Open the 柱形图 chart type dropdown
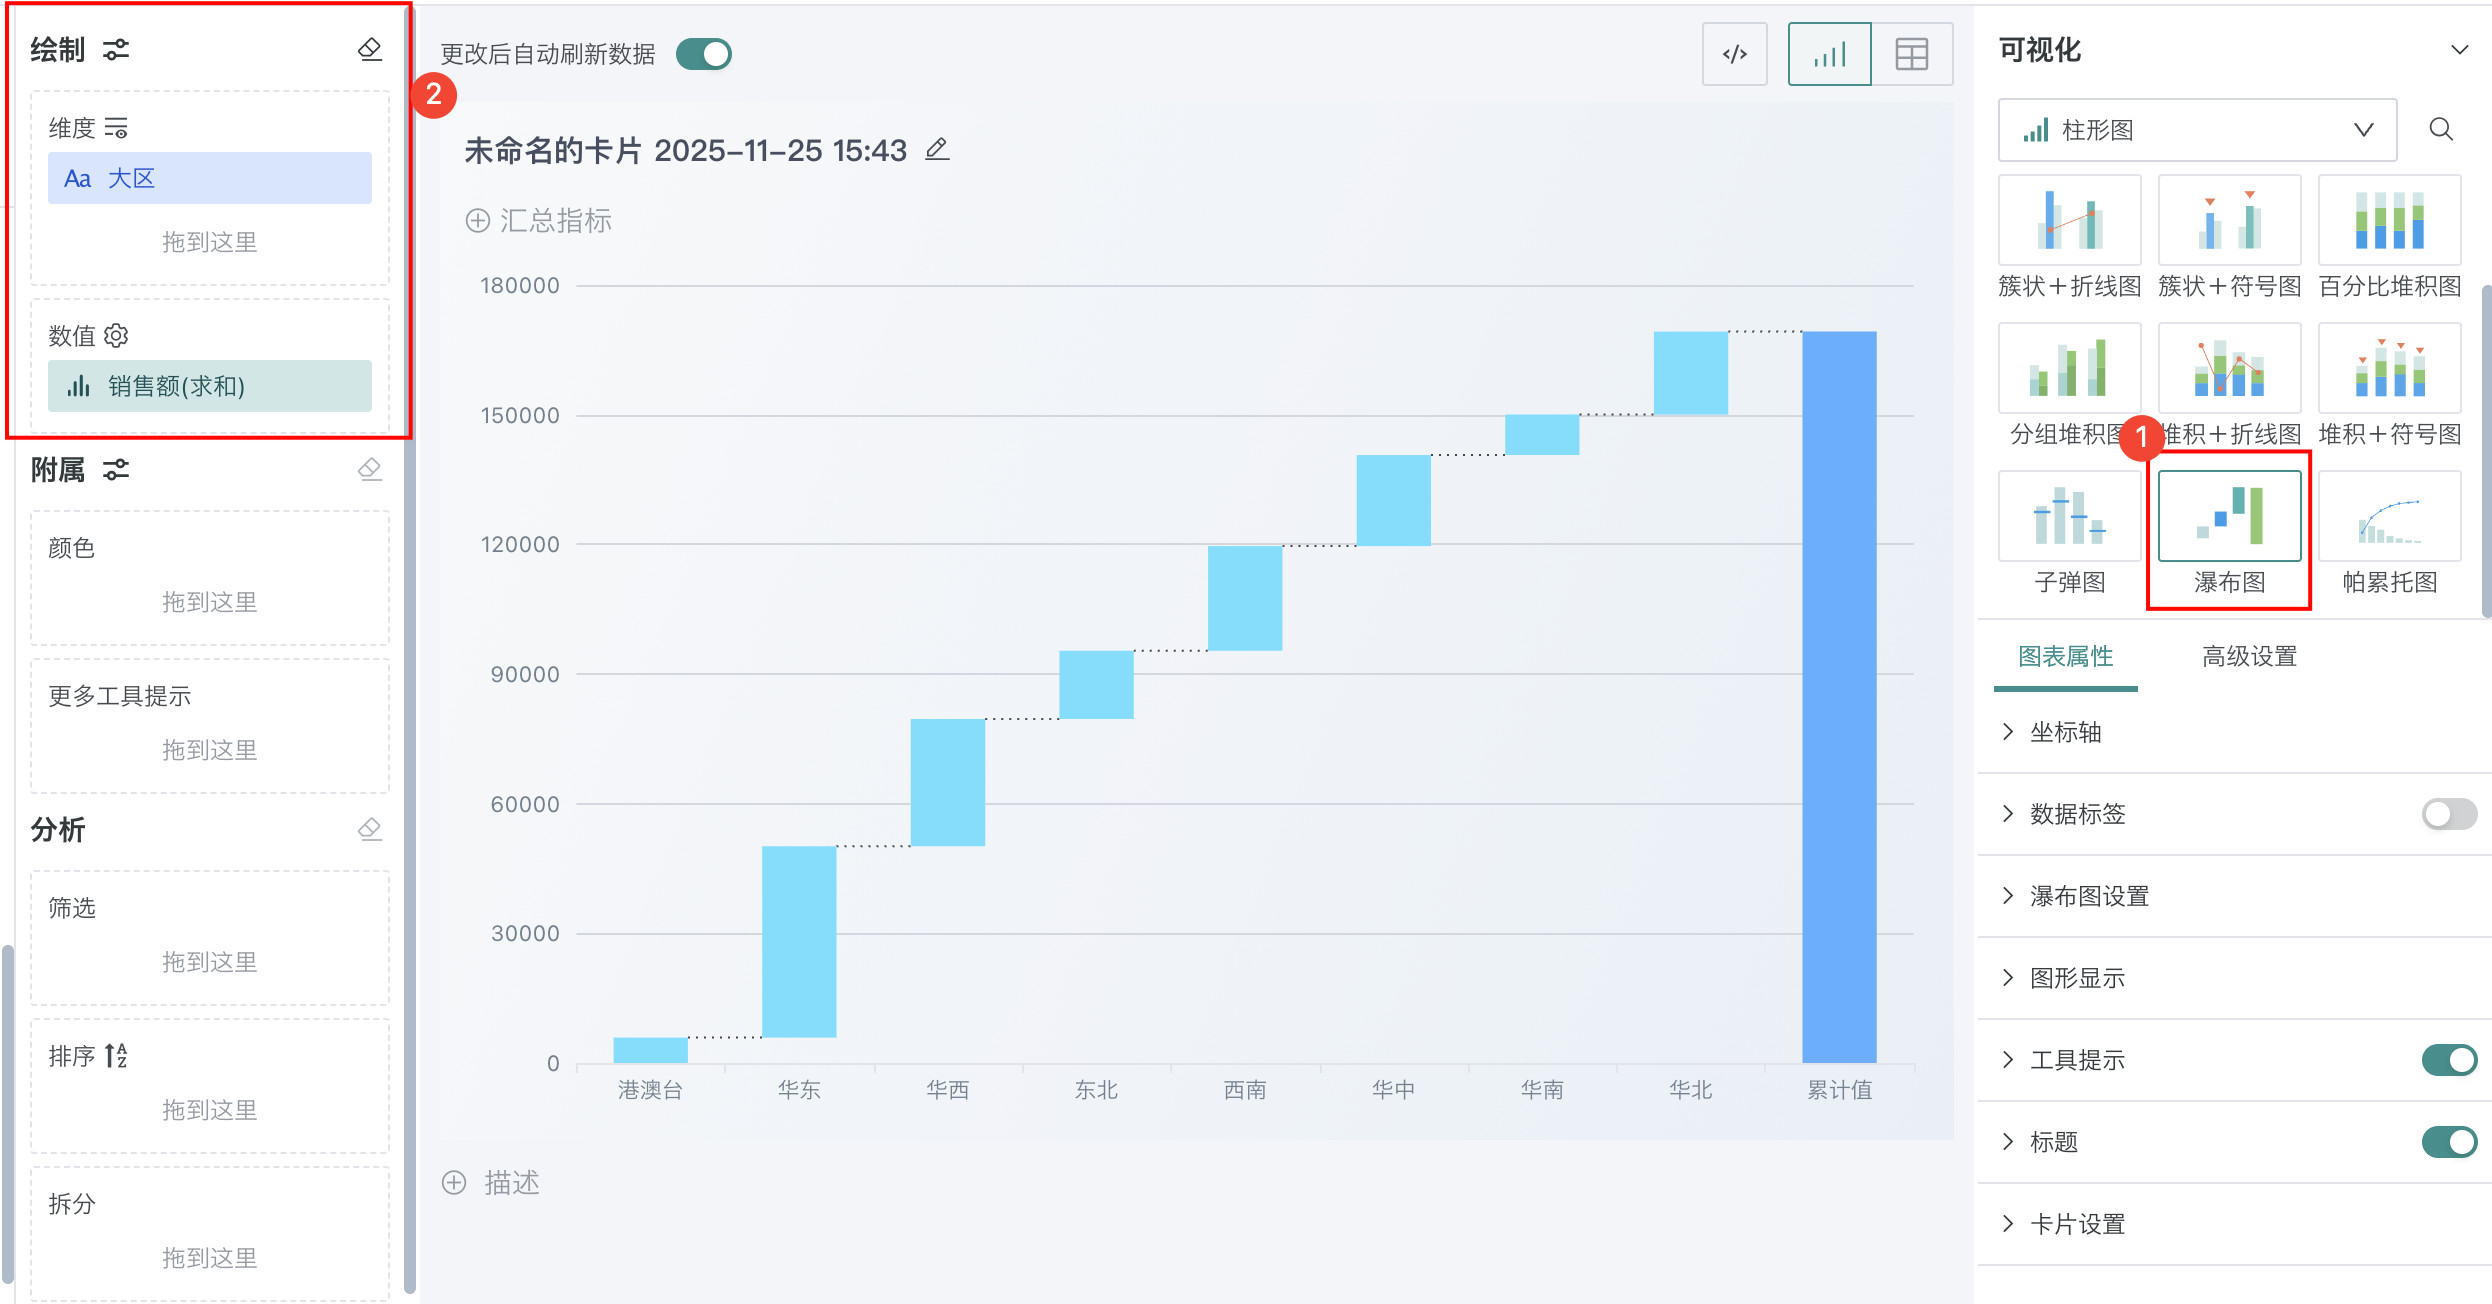Viewport: 2492px width, 1304px height. [2197, 130]
